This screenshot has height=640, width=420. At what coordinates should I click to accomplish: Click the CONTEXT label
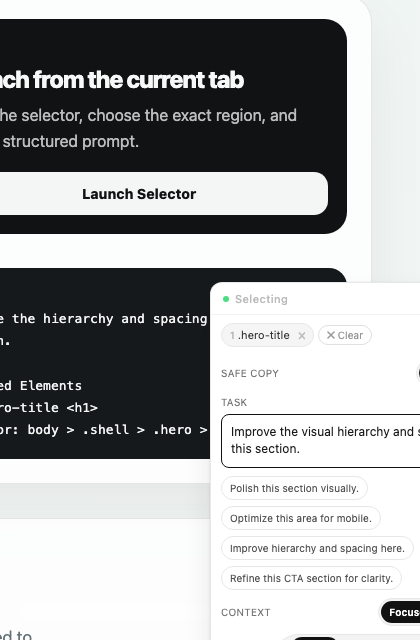coord(246,612)
